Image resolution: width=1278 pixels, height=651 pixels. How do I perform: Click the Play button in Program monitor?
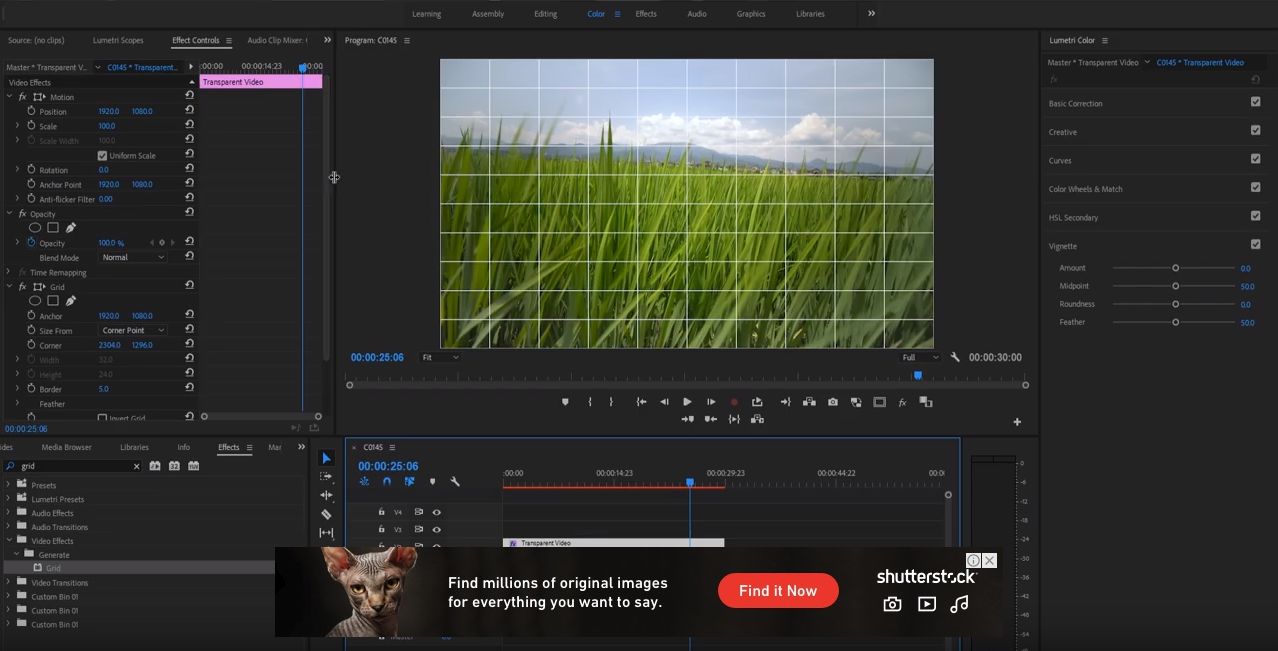(x=687, y=402)
